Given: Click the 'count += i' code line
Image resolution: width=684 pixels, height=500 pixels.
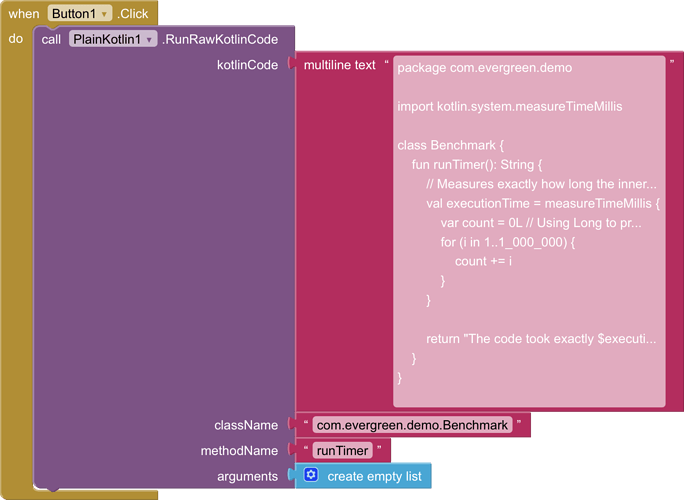Looking at the screenshot, I should (x=483, y=261).
